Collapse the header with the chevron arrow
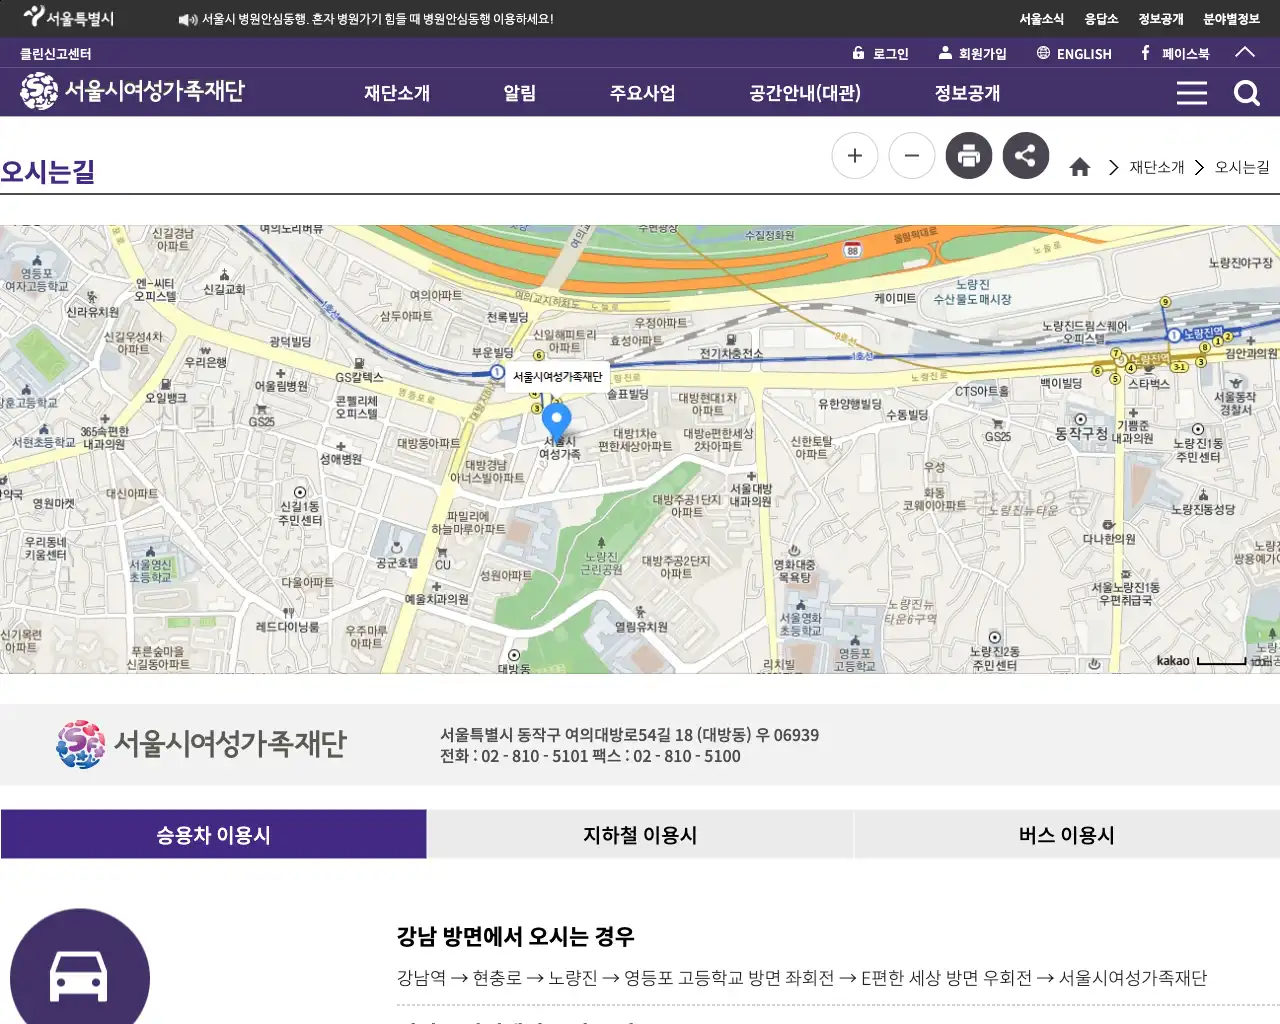 (x=1245, y=53)
